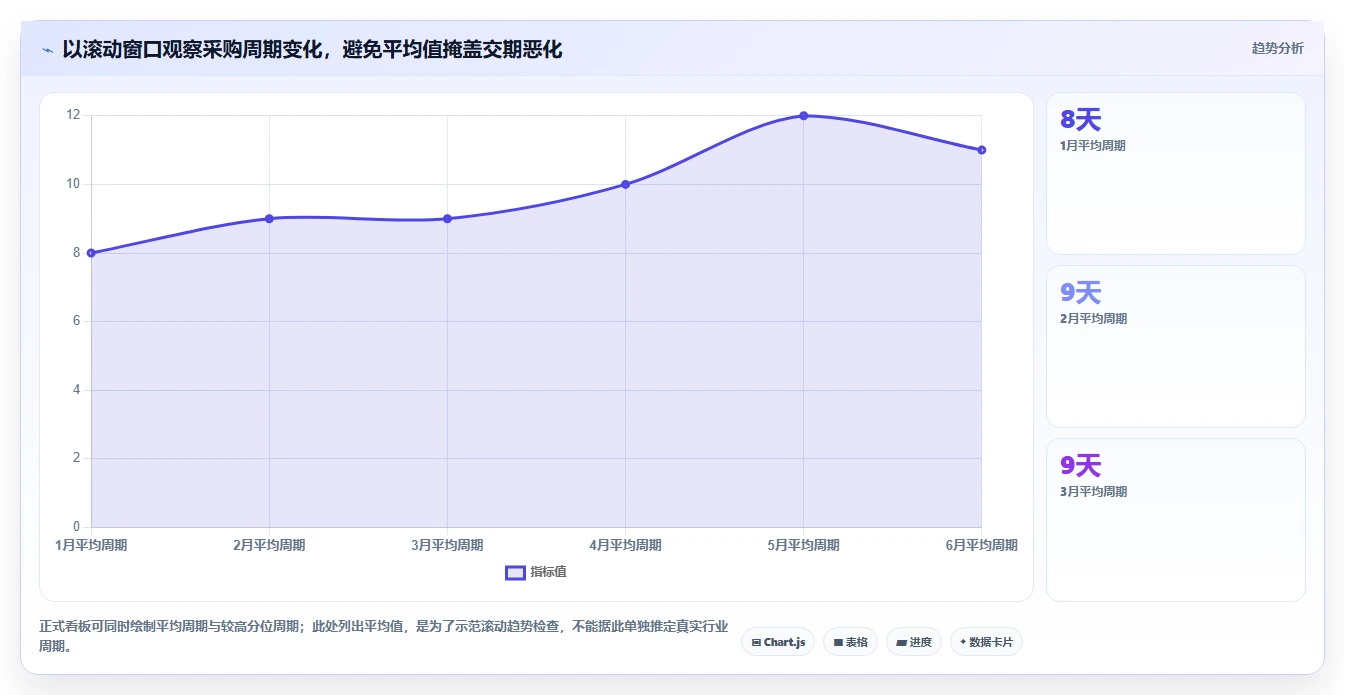Click the x-axis label 5月平均周期

point(803,545)
